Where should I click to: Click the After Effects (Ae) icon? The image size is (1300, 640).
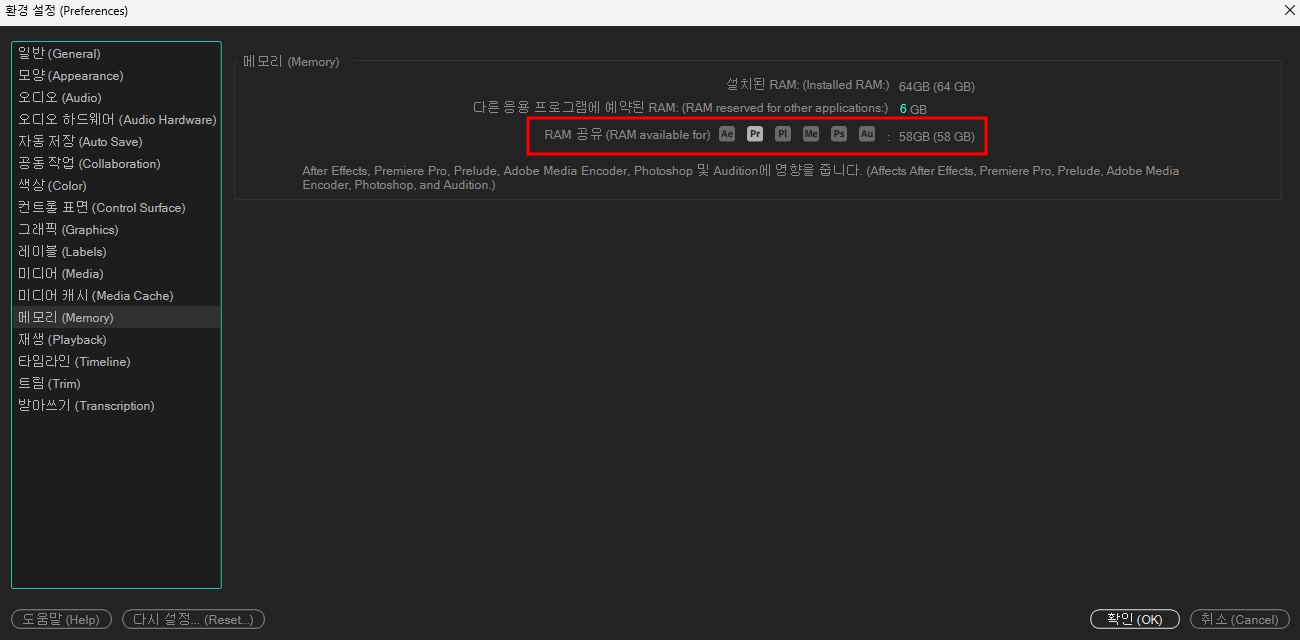[x=727, y=132]
